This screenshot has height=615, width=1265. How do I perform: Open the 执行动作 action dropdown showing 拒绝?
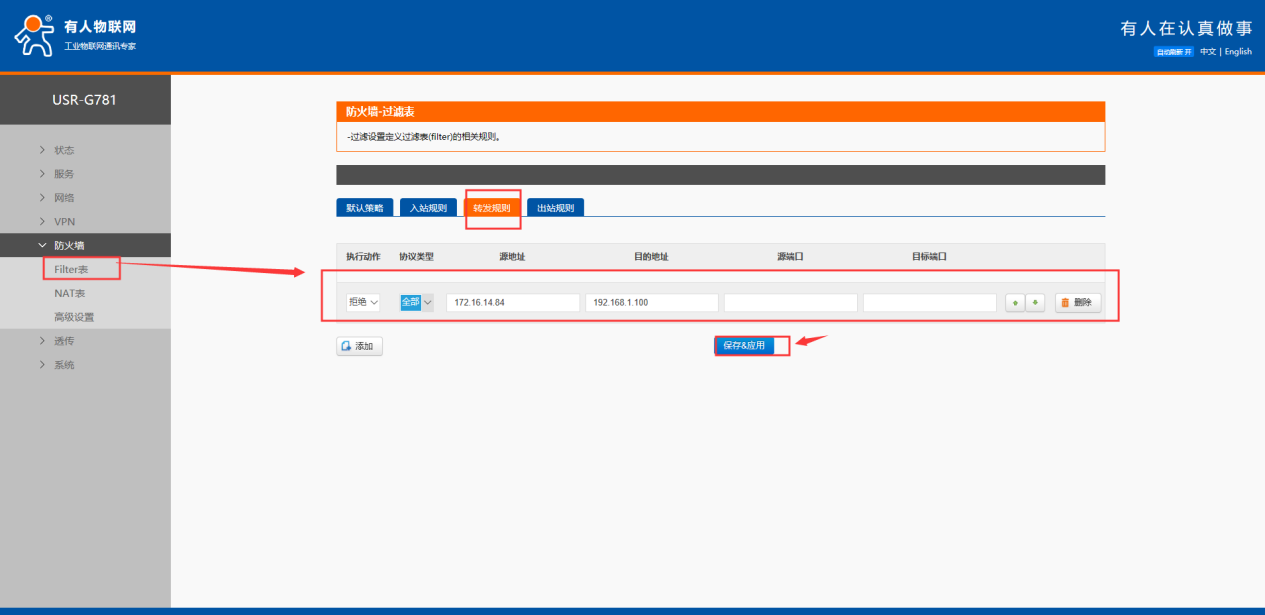pyautogui.click(x=363, y=303)
